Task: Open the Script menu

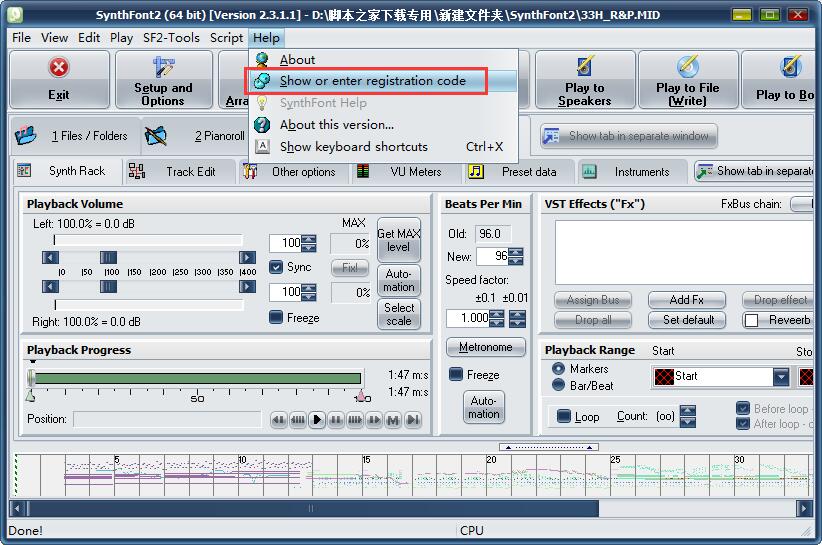Action: [x=226, y=38]
